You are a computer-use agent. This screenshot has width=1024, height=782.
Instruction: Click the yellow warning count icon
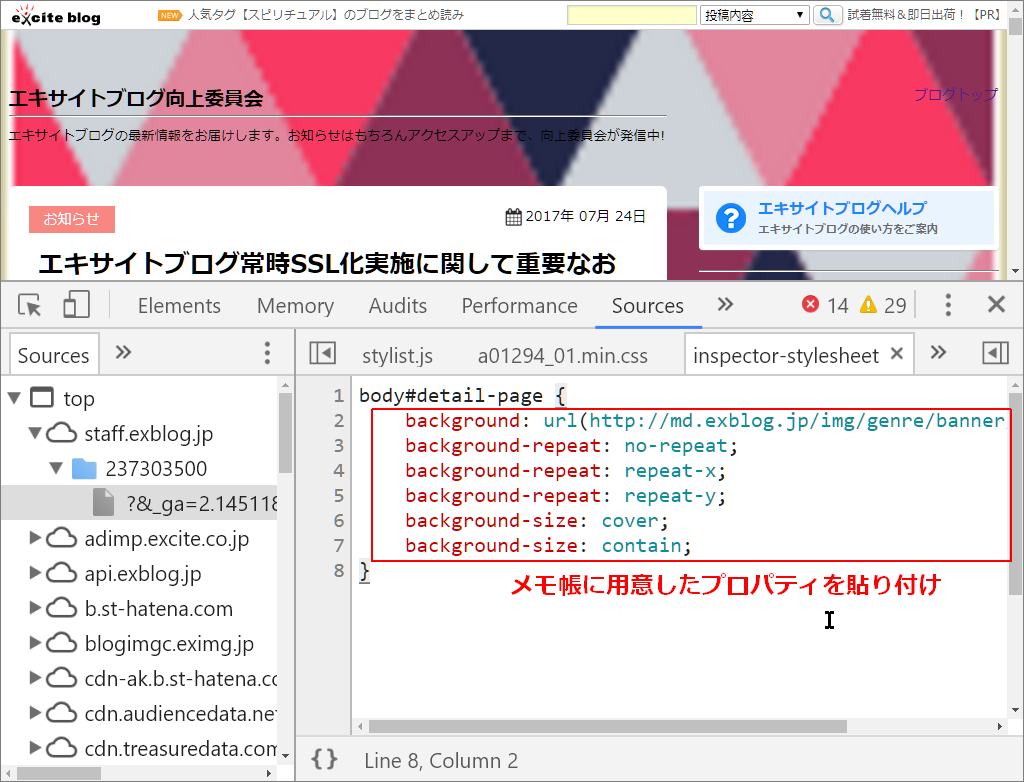[x=869, y=304]
